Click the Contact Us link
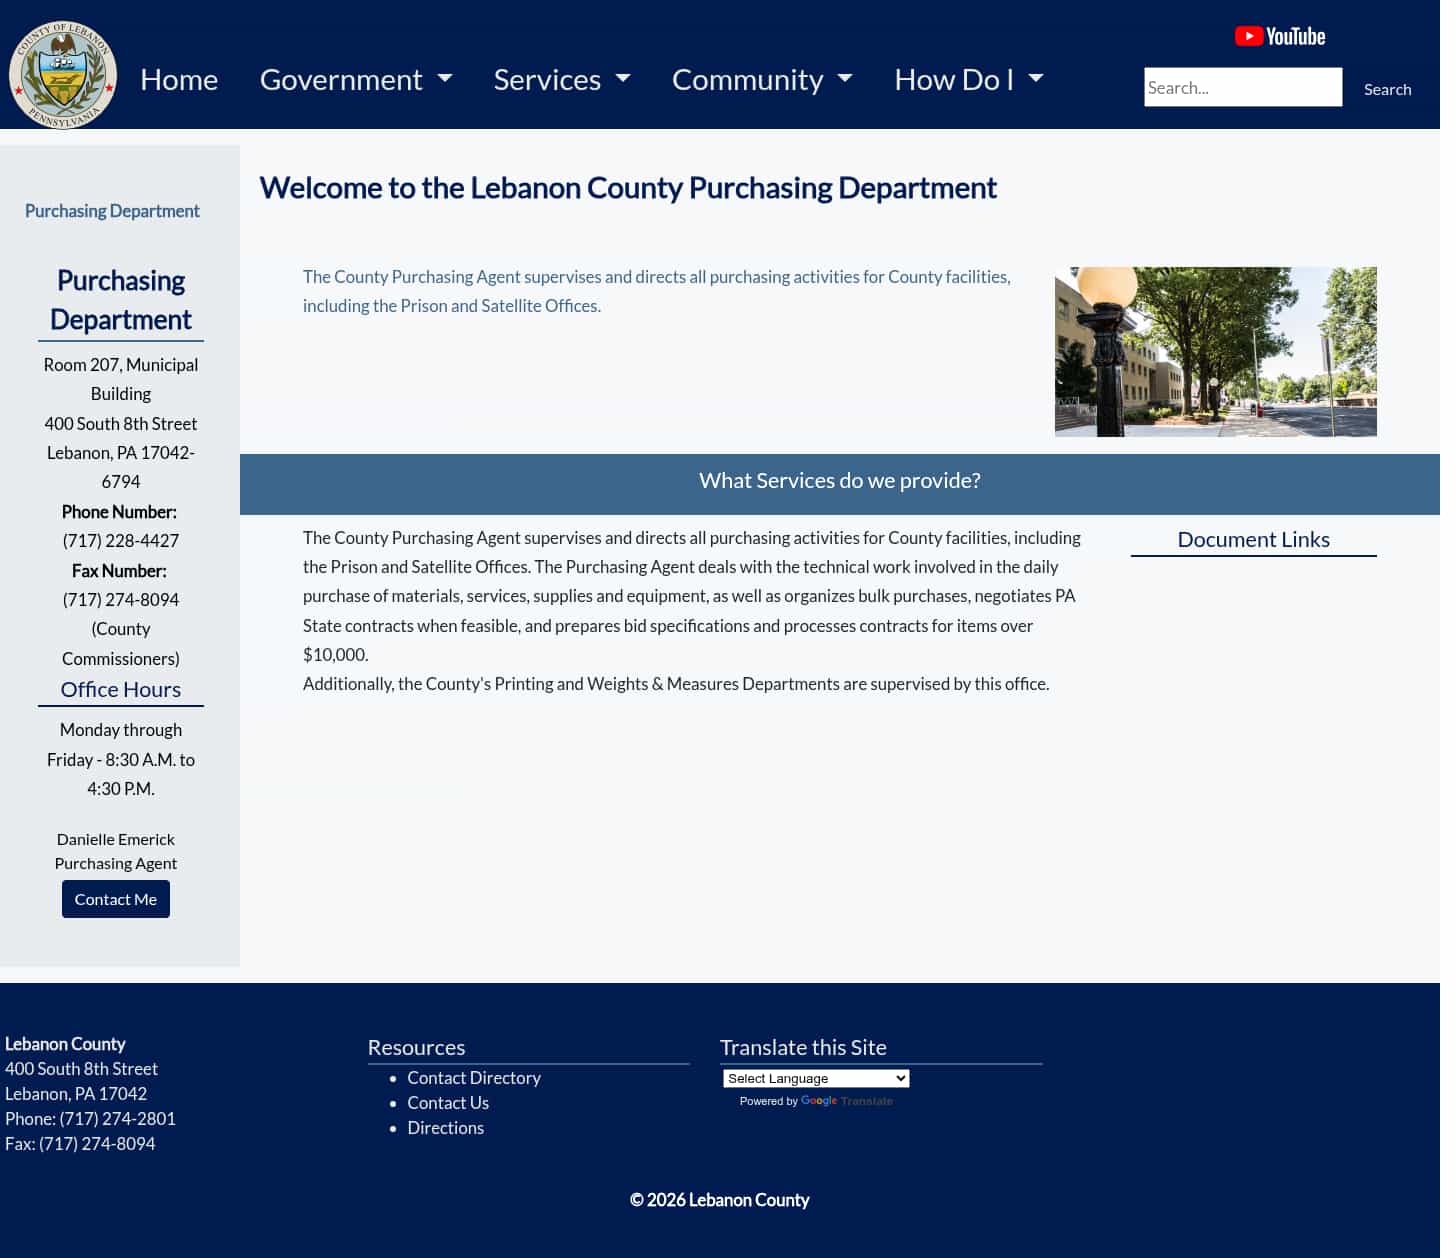The image size is (1455, 1258). 448,1102
